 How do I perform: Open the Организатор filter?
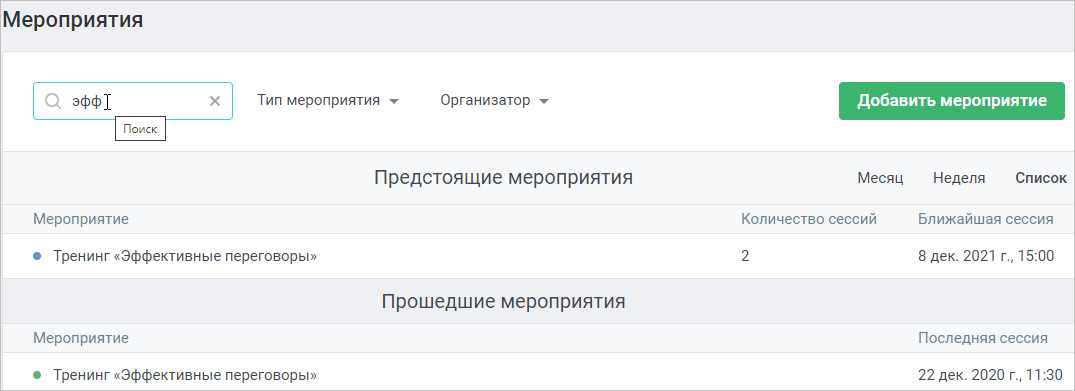tap(494, 101)
